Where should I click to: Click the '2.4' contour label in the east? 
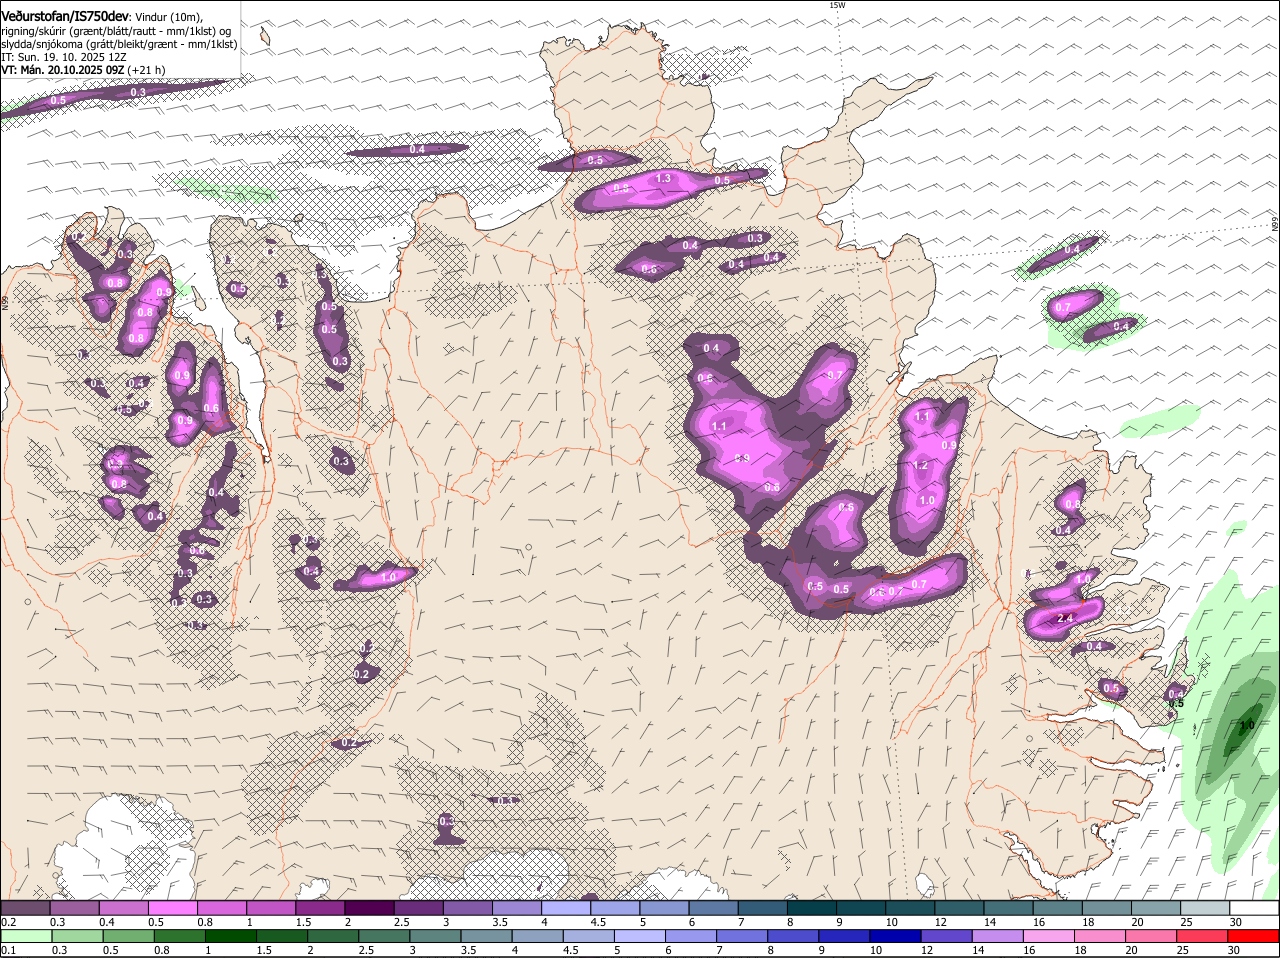click(x=1065, y=619)
